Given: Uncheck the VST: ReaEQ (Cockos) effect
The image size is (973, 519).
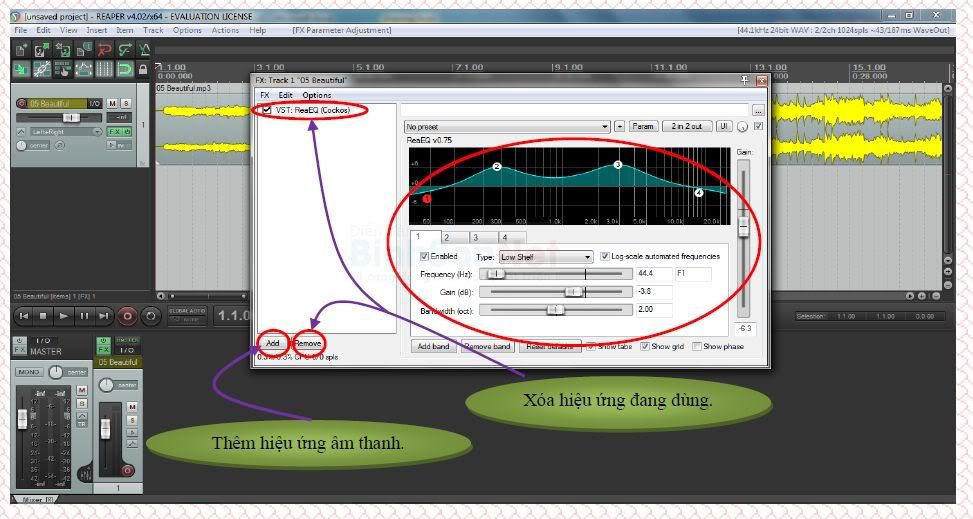Looking at the screenshot, I should 265,110.
